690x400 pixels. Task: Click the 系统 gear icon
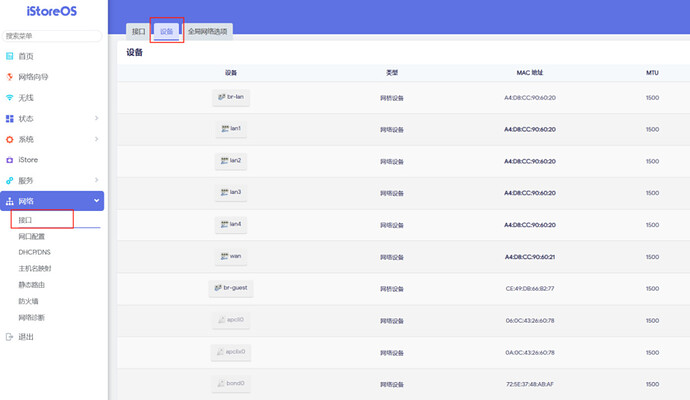[x=10, y=139]
